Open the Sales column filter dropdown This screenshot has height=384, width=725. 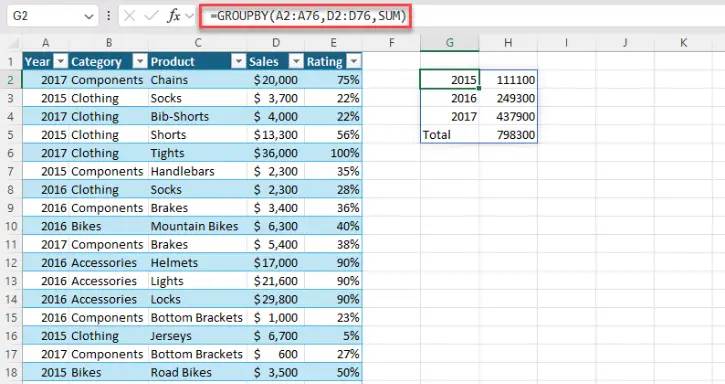pos(296,61)
